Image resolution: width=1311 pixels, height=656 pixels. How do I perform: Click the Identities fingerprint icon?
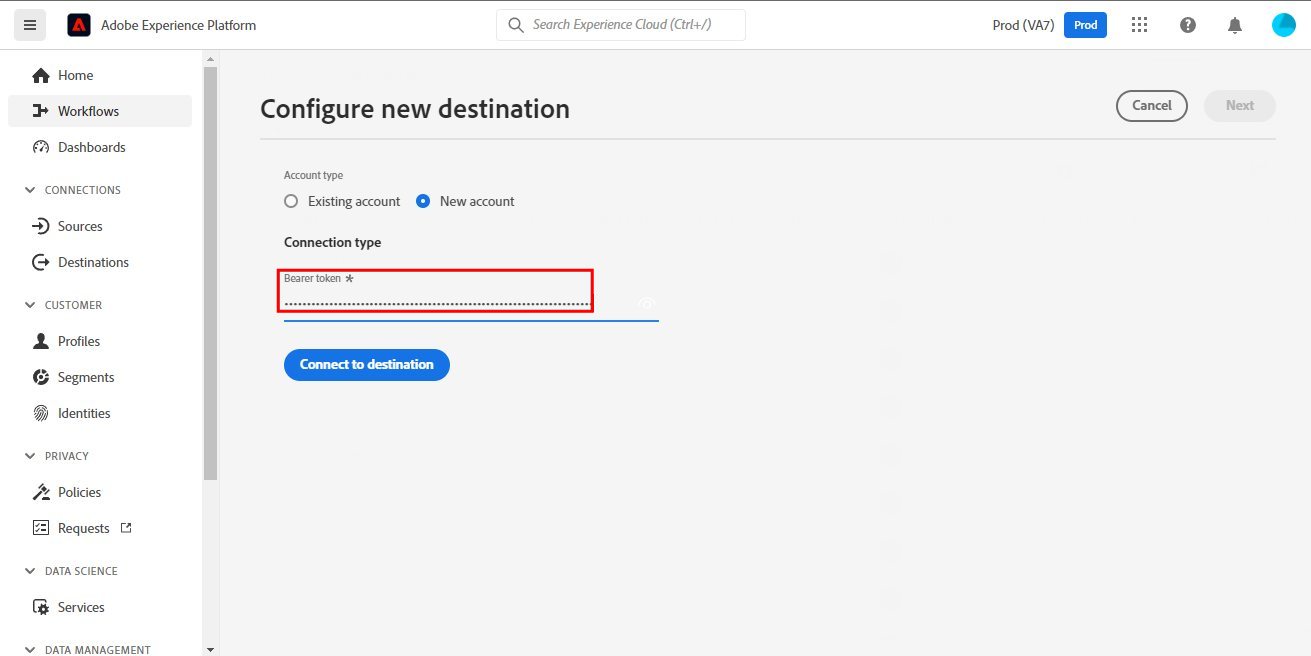pyautogui.click(x=41, y=413)
